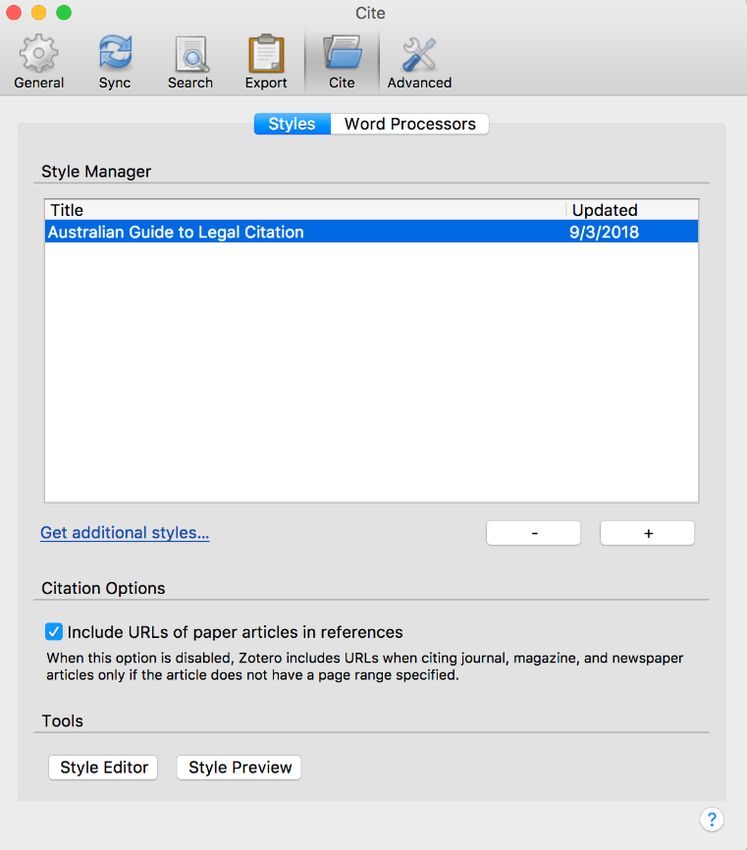Screen dimensions: 747x850
Task: Minimize the window with yellow button
Action: [39, 12]
